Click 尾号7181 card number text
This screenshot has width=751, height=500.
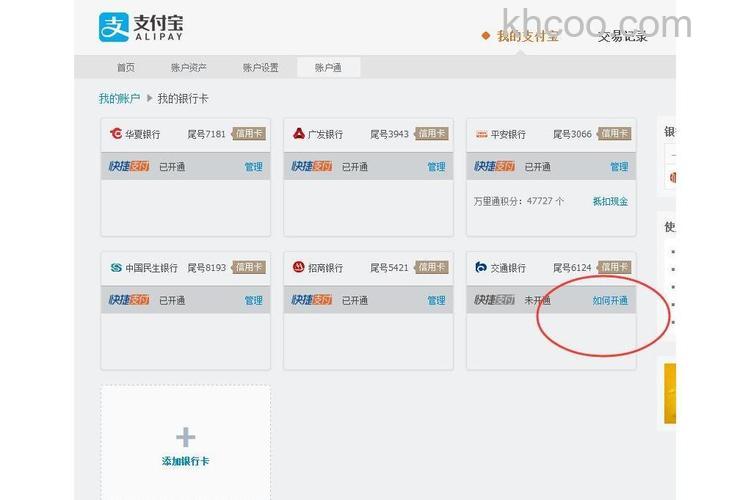tap(206, 134)
